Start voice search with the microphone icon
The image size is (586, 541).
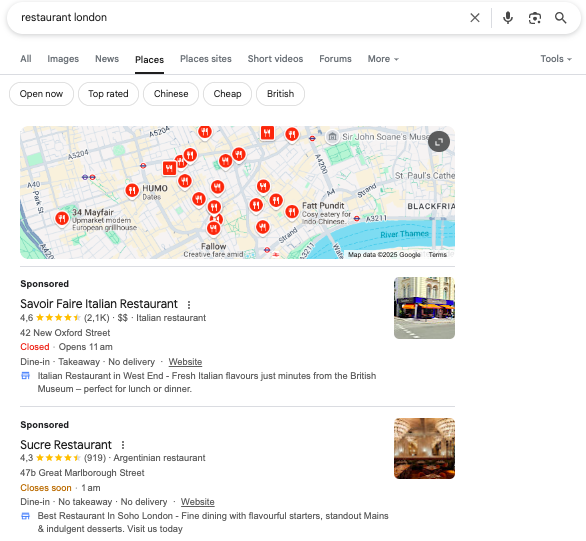(x=508, y=18)
